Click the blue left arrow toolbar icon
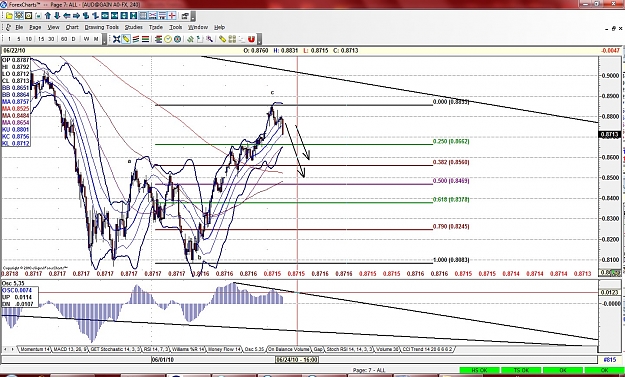The height and width of the screenshot is (377, 625). click(x=67, y=16)
